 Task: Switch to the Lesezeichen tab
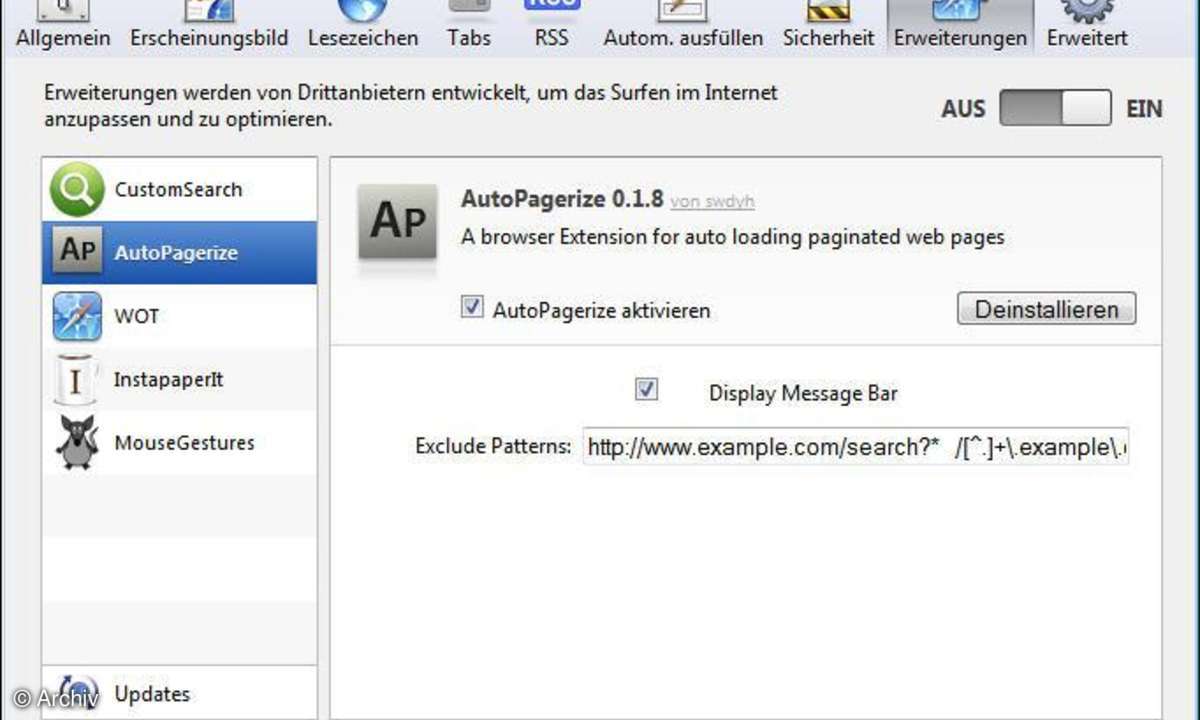coord(363,27)
